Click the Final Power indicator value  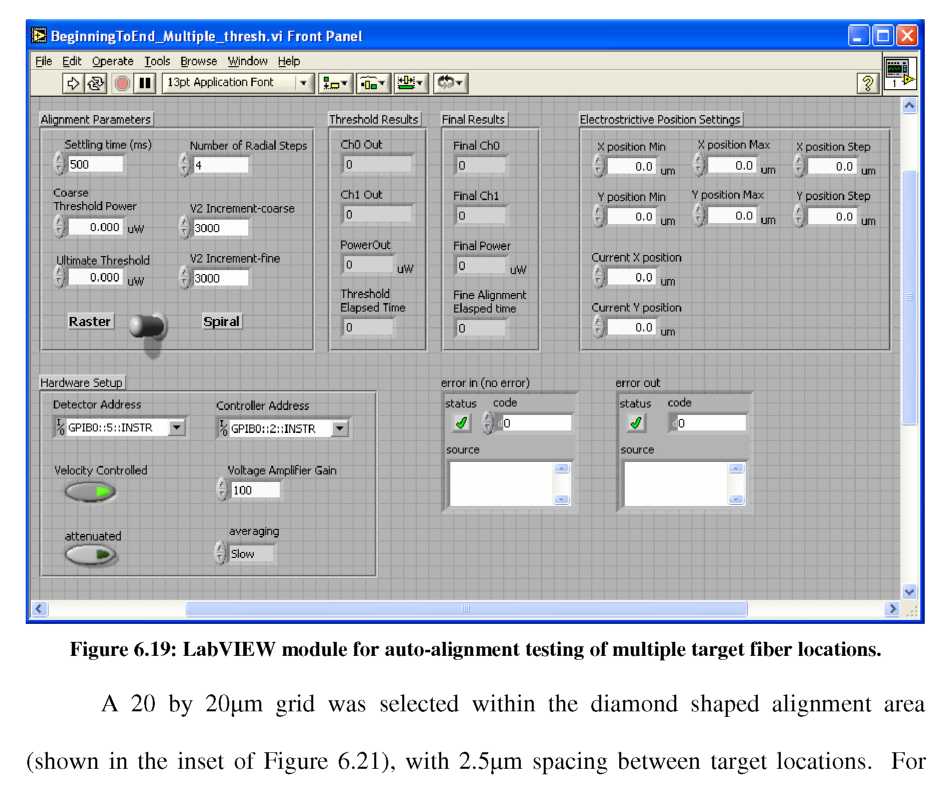481,266
